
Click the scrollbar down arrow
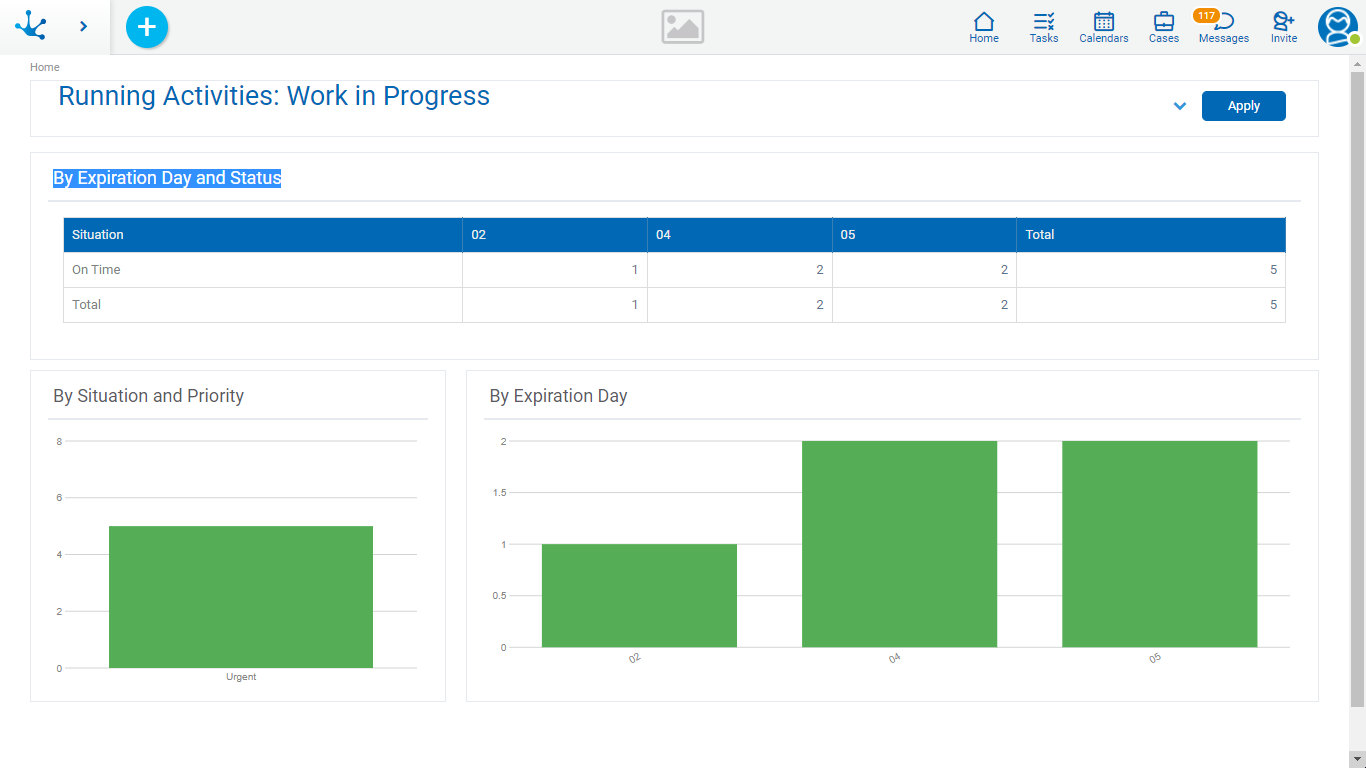tap(1357, 760)
